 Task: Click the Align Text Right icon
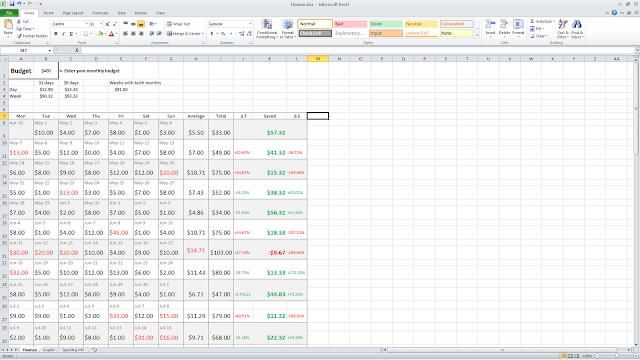pos(141,33)
